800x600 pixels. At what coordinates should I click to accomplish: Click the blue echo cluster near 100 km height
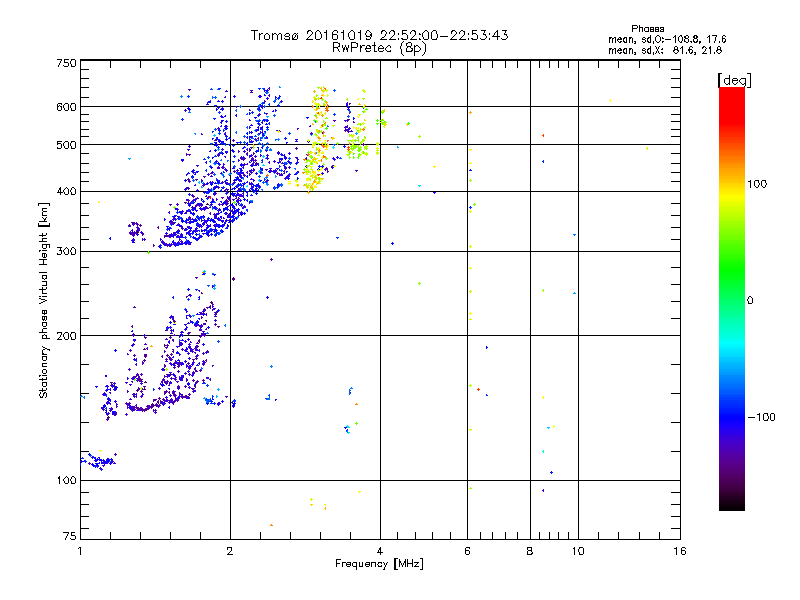click(x=99, y=461)
